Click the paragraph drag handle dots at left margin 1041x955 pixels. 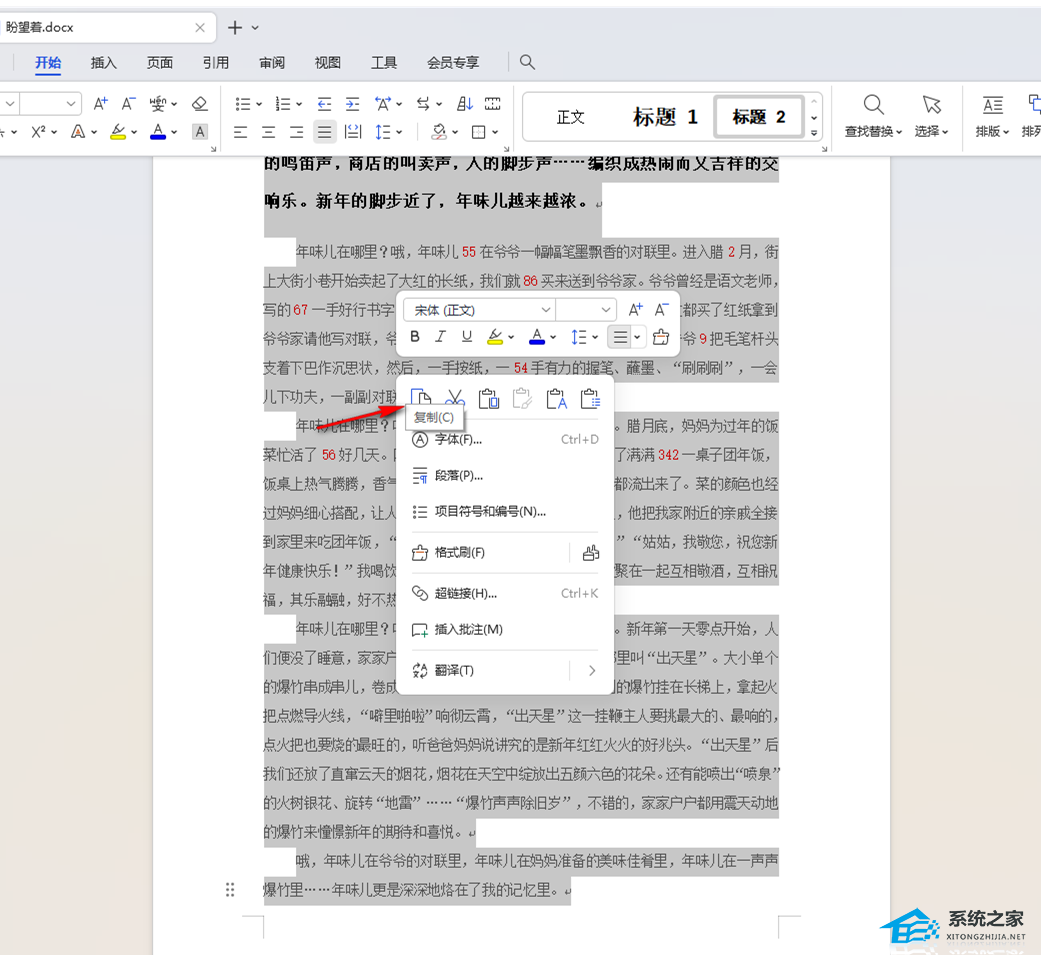point(230,890)
